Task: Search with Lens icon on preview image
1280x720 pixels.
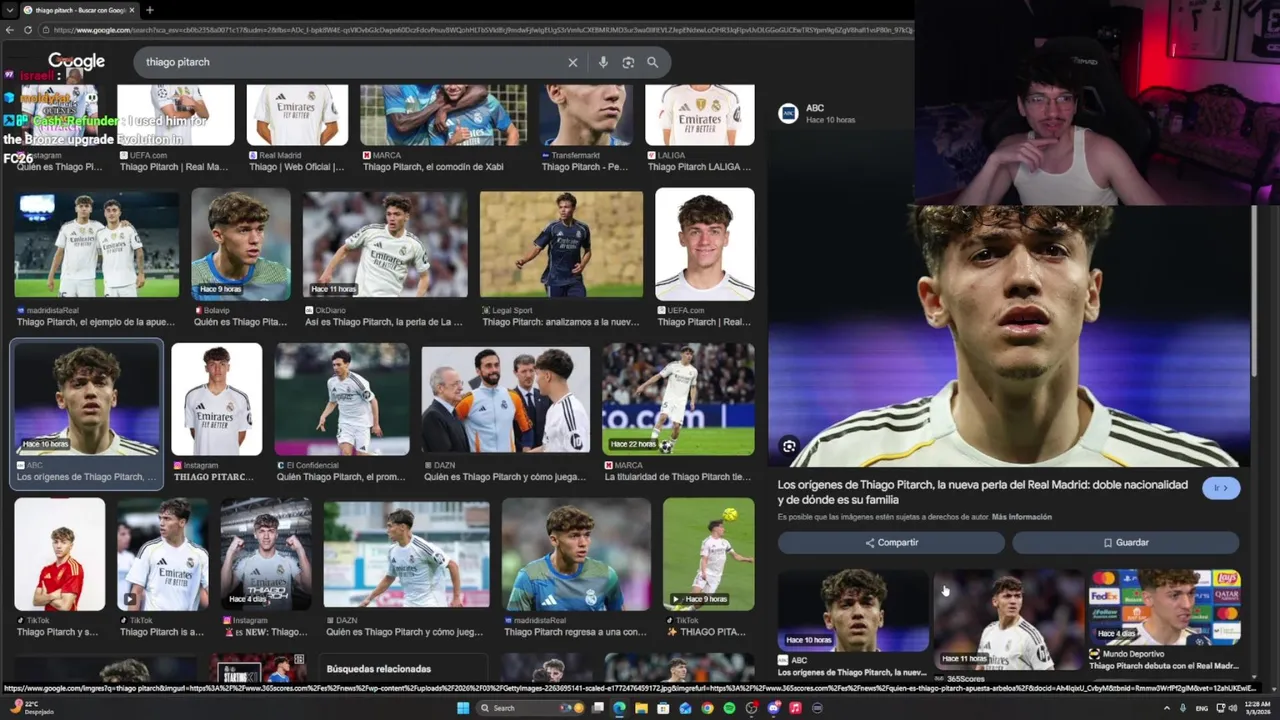Action: tap(789, 446)
